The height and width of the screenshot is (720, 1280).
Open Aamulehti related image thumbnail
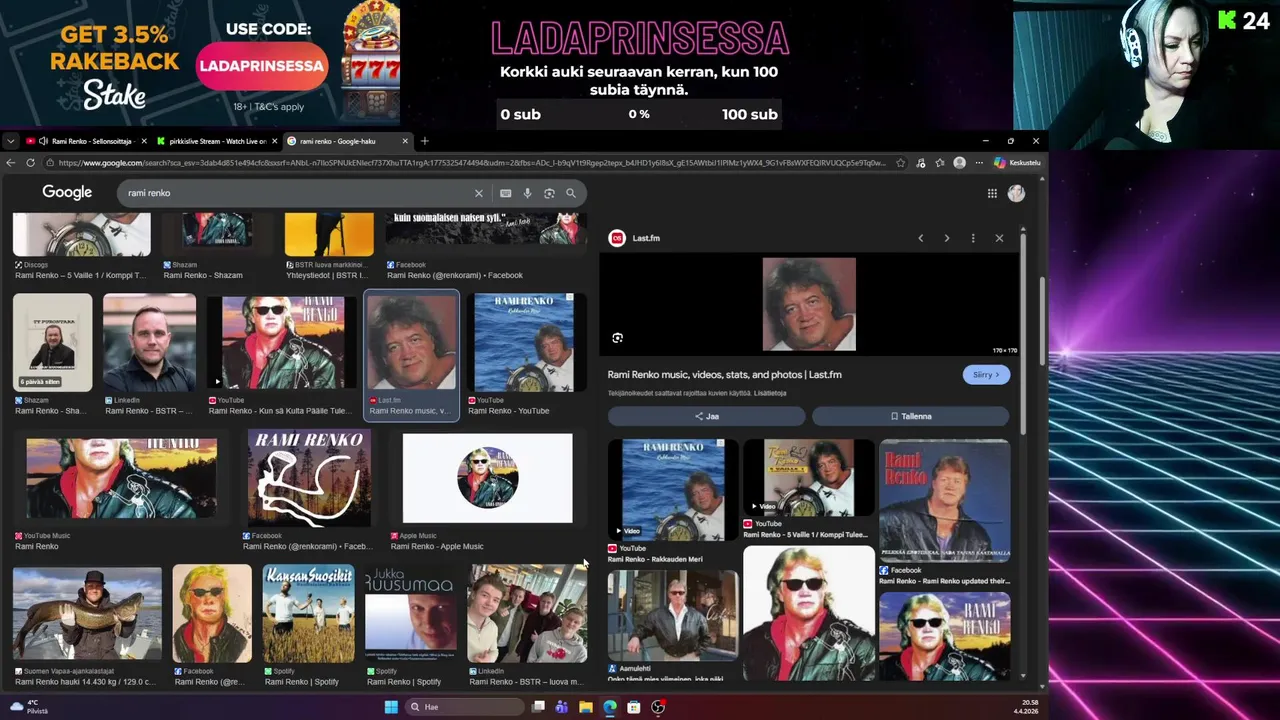coord(673,616)
